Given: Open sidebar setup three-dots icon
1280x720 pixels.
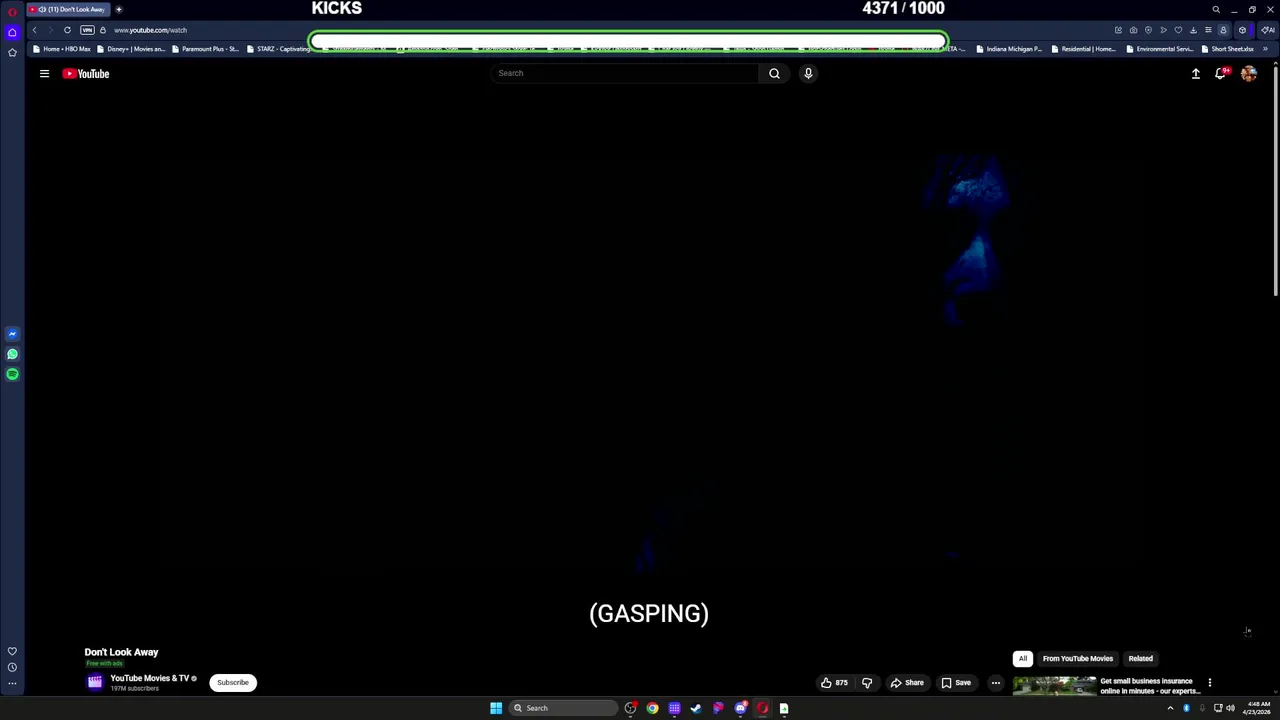Looking at the screenshot, I should tap(12, 684).
